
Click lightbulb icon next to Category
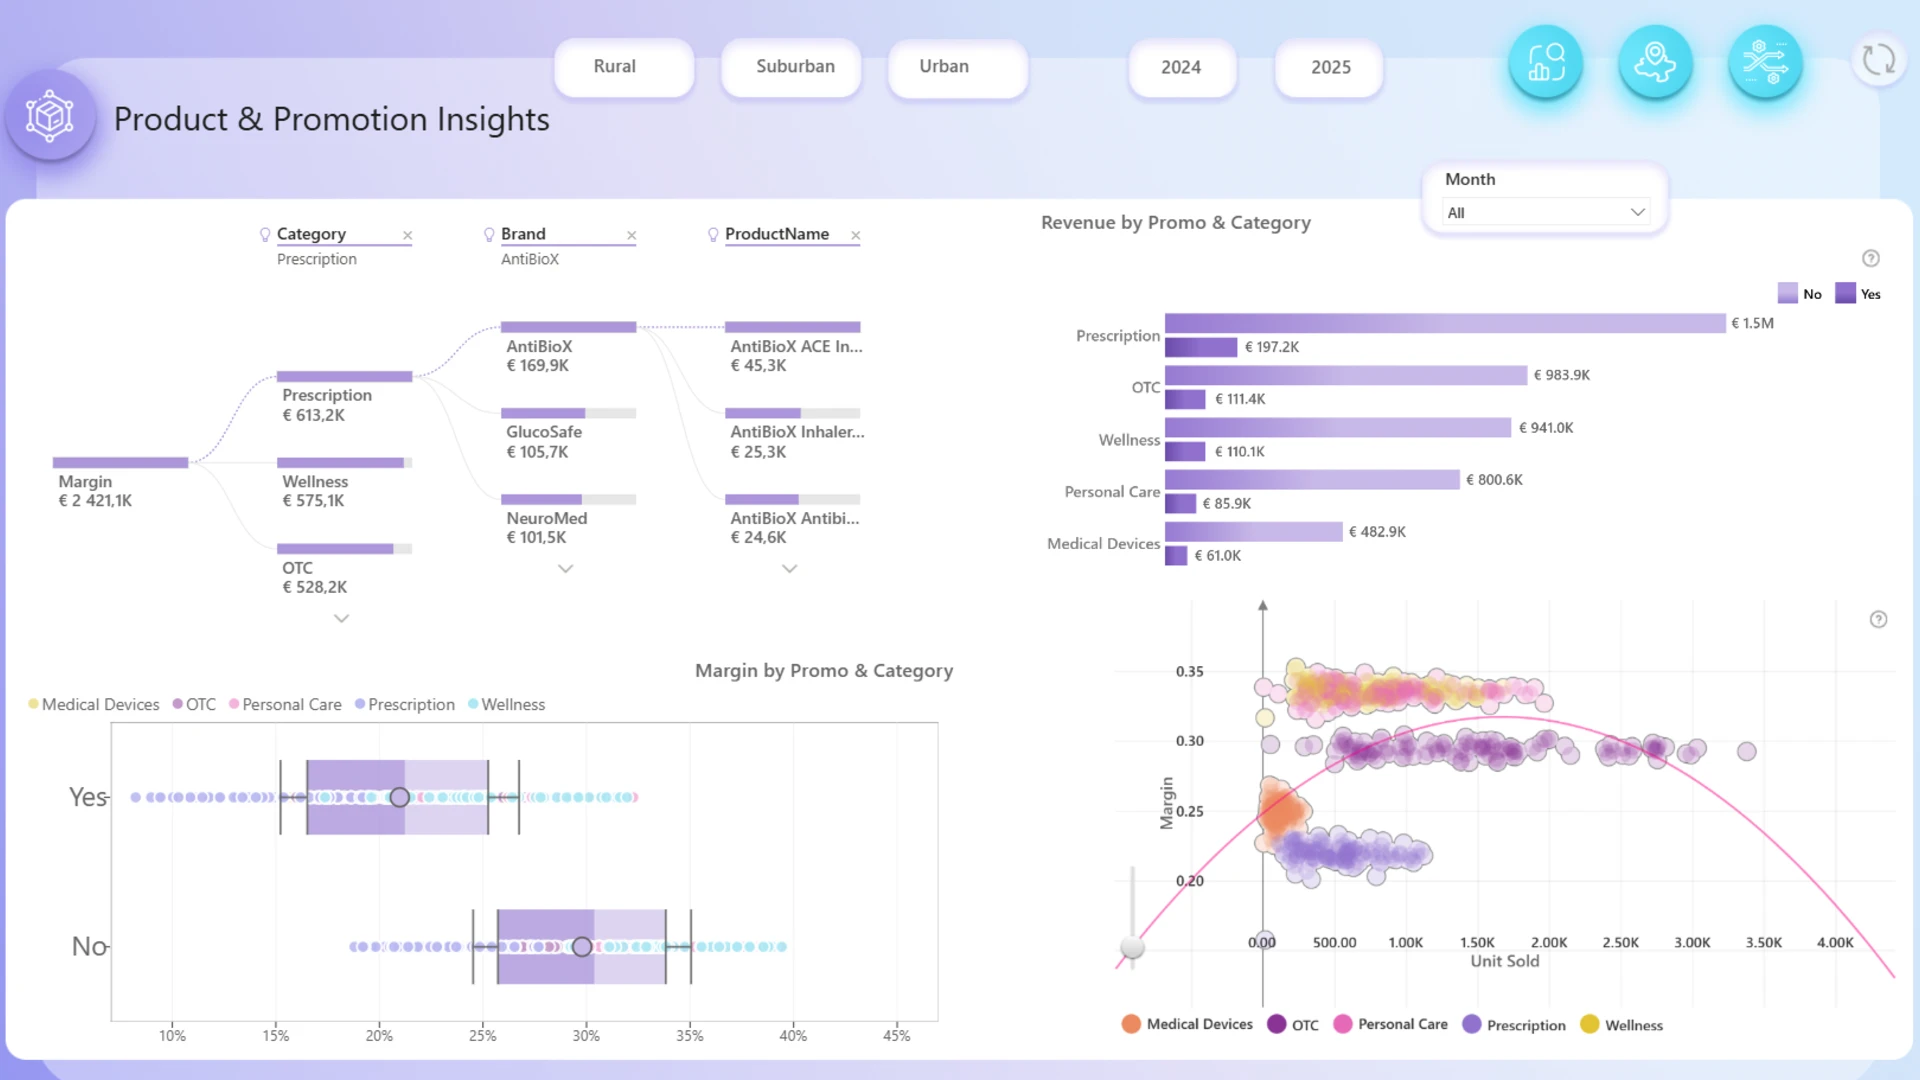click(265, 234)
